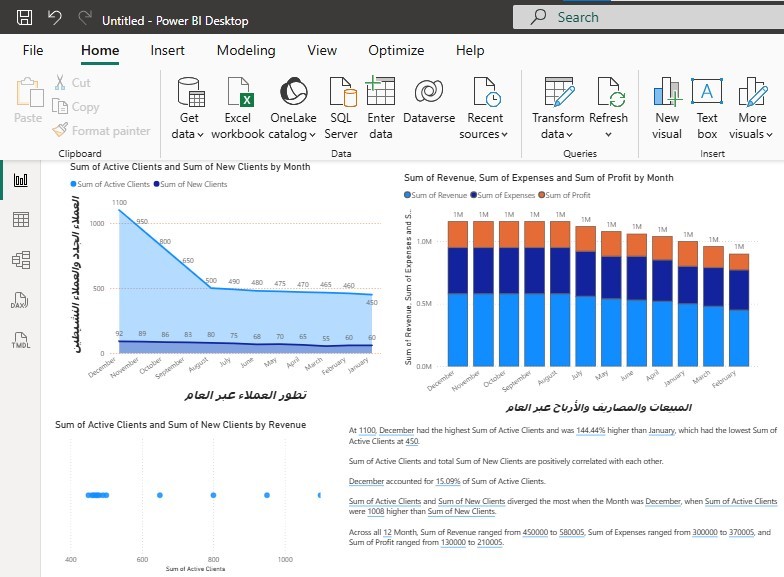Expand the Recent sources dropdown
This screenshot has width=784, height=577.
click(x=485, y=134)
